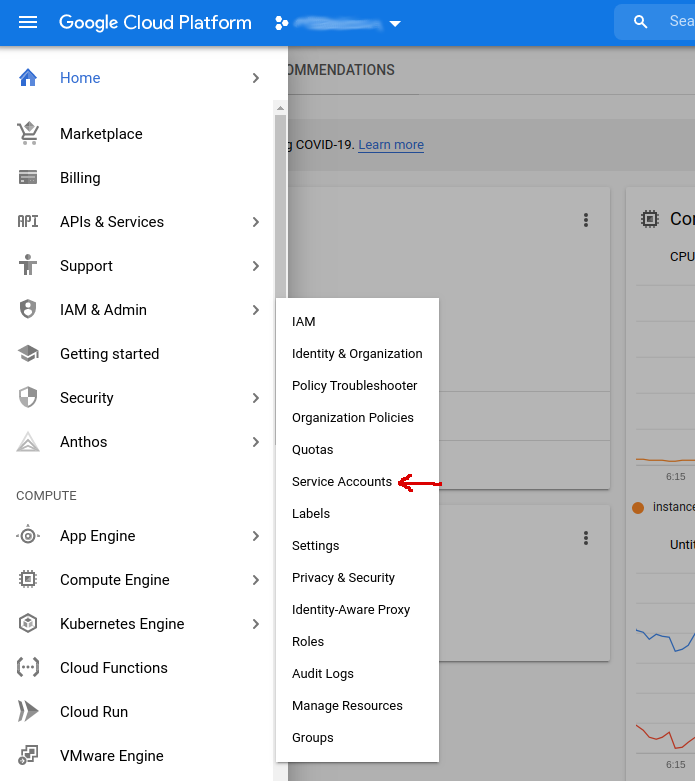
Task: Switch to the Recommendations tab
Action: (342, 70)
